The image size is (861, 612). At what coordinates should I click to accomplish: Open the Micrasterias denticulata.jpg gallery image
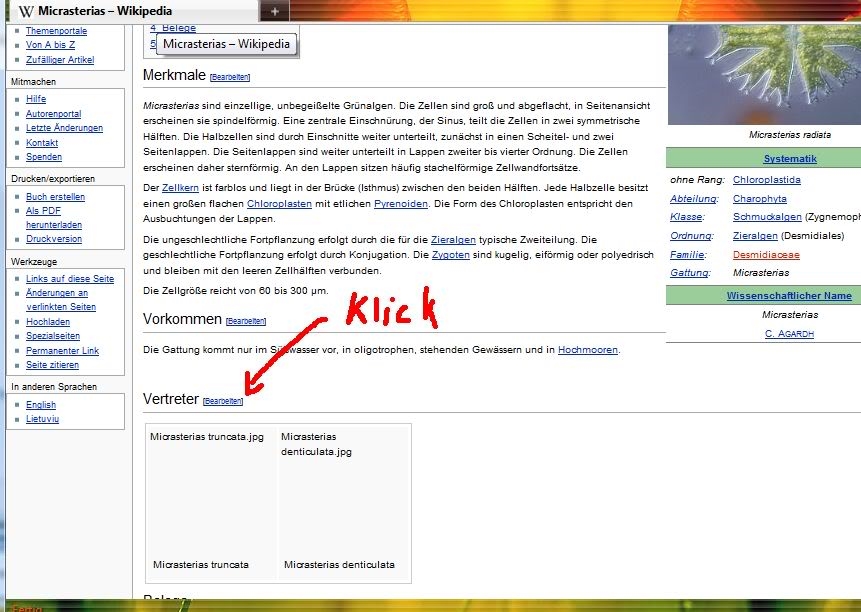(316, 444)
